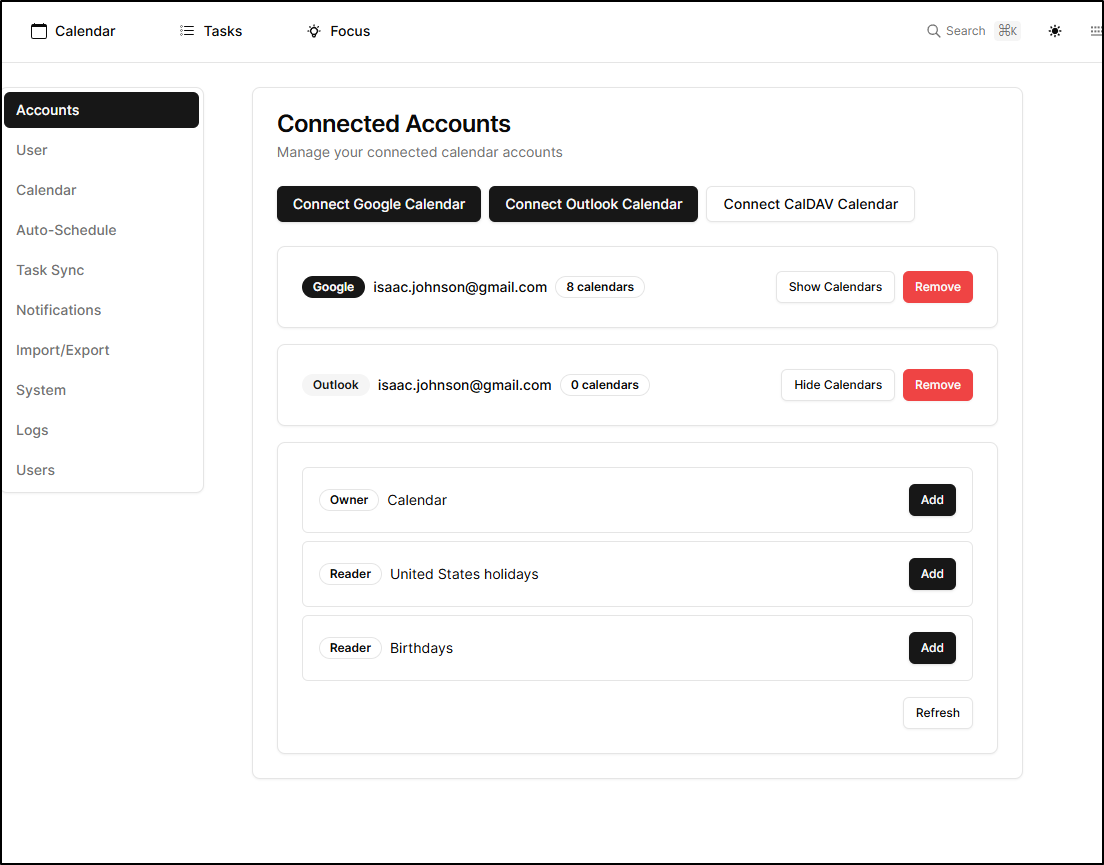Select User in the settings sidebar

101,150
